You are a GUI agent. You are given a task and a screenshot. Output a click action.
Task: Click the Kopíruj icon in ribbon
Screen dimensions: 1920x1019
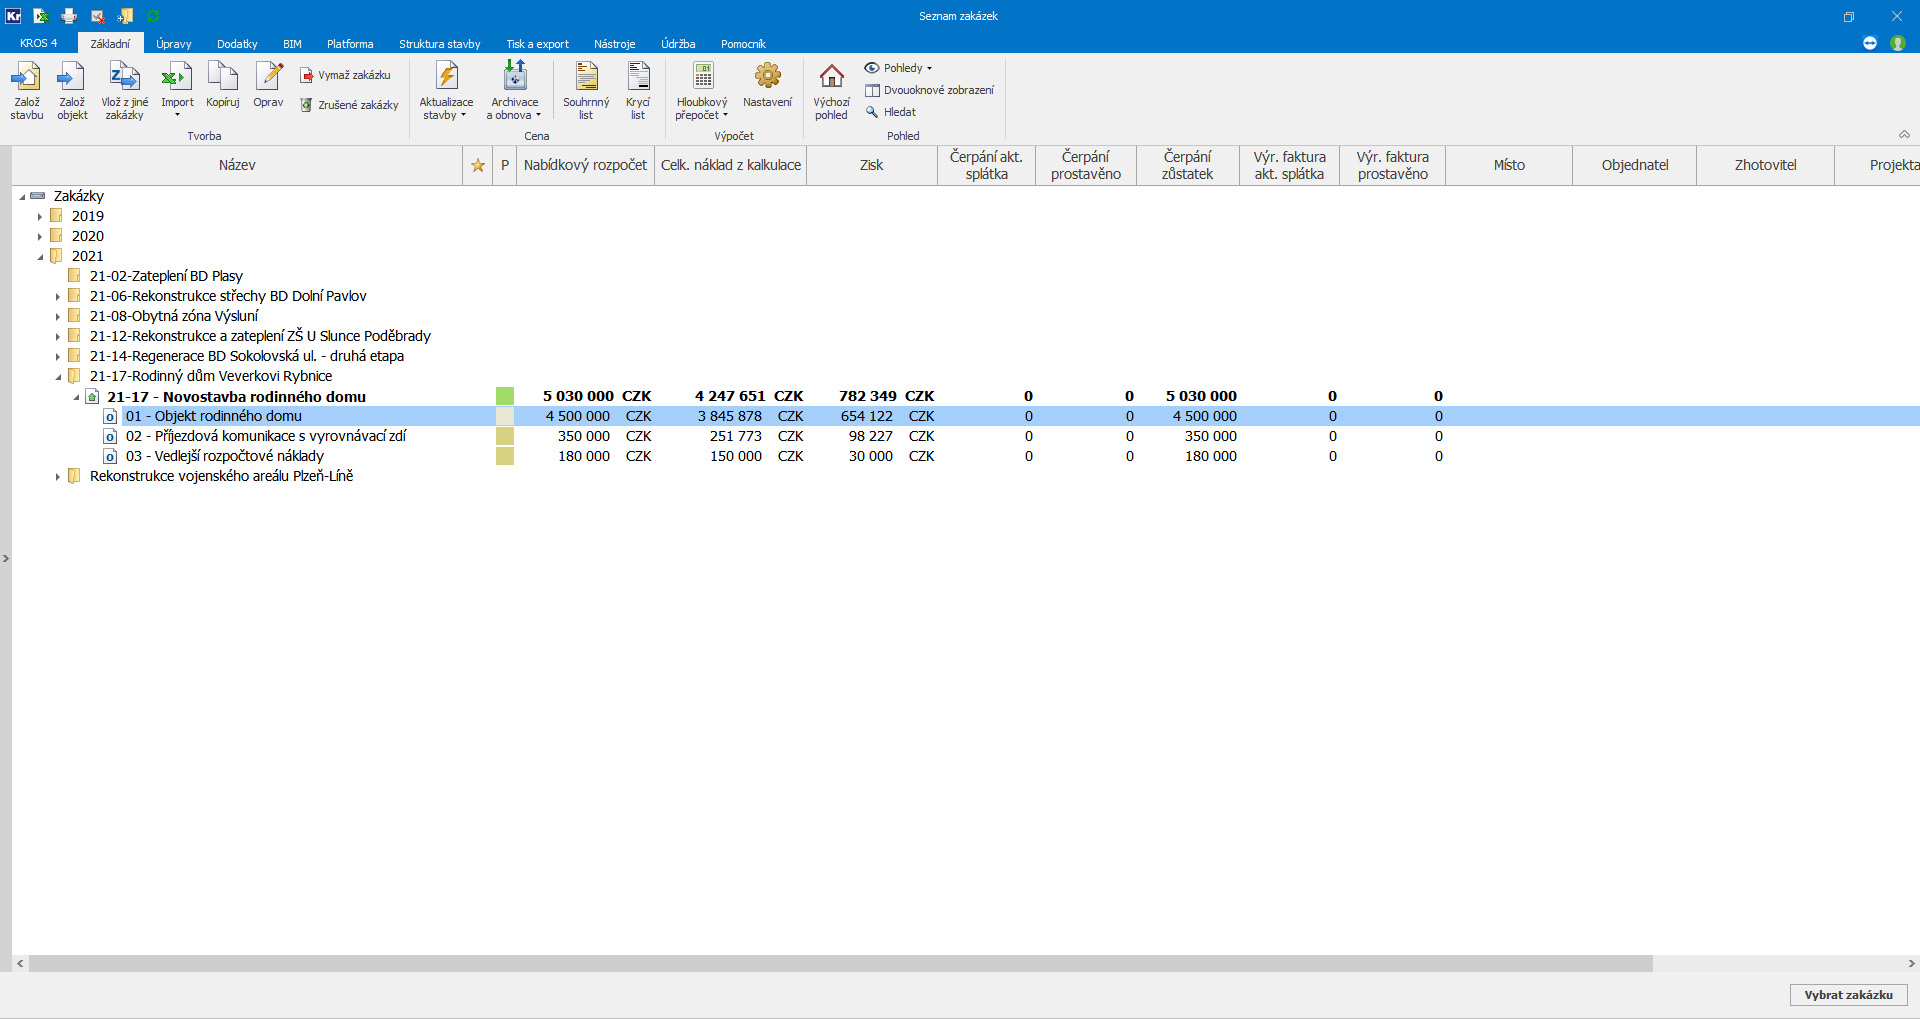coord(222,78)
